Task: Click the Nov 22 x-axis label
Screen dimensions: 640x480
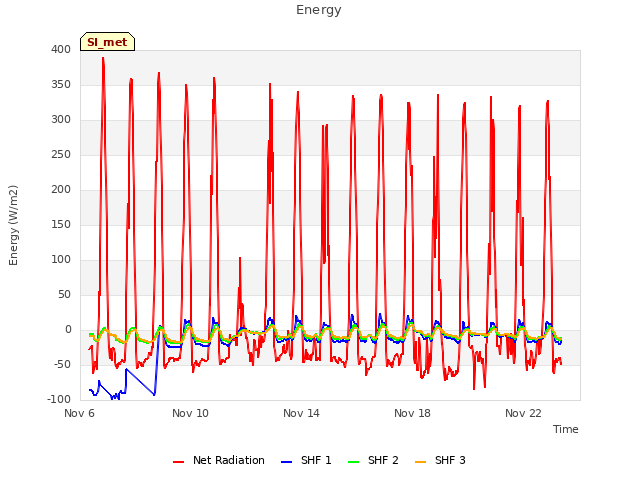Action: pyautogui.click(x=523, y=413)
